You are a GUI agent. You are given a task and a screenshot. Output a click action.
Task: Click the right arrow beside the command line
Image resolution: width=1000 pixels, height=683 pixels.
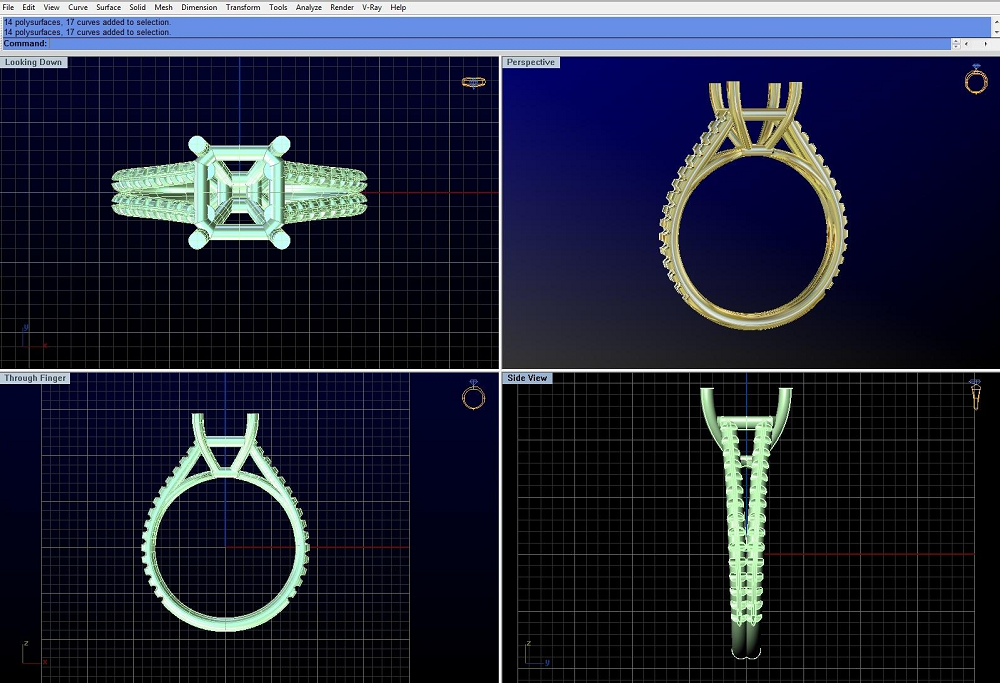coord(986,44)
